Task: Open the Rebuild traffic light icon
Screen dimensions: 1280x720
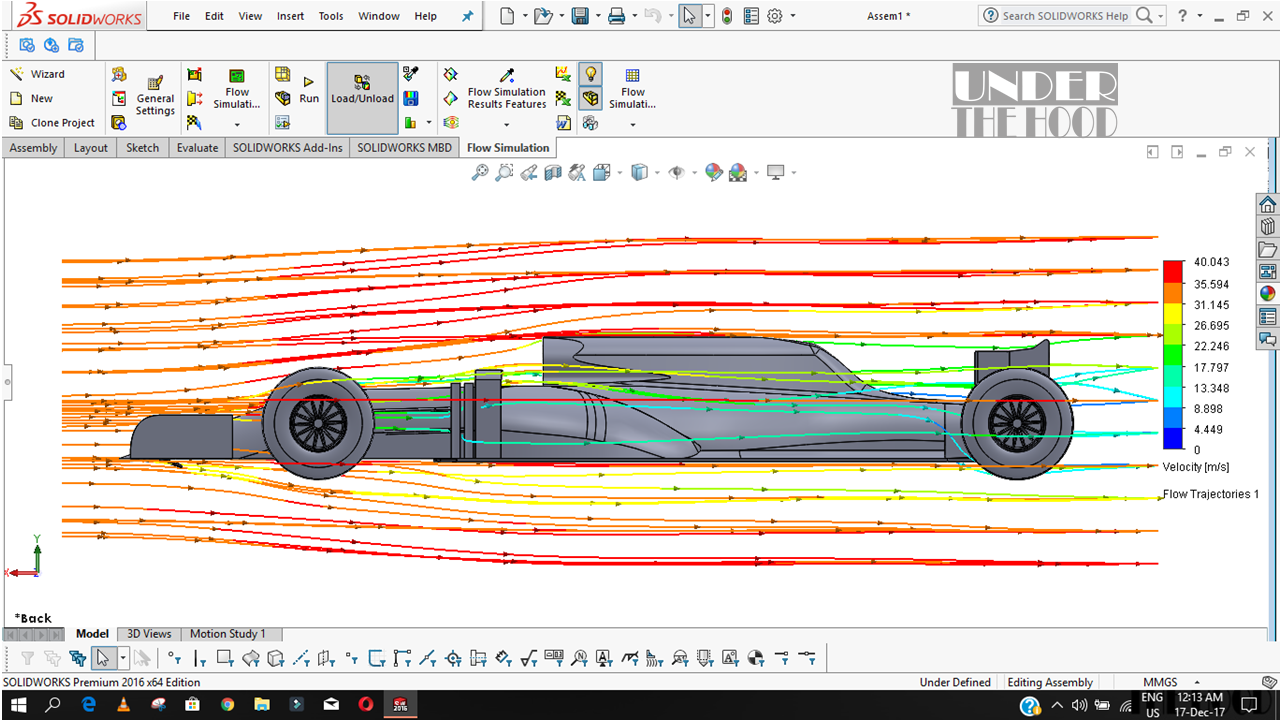Action: pyautogui.click(x=727, y=16)
